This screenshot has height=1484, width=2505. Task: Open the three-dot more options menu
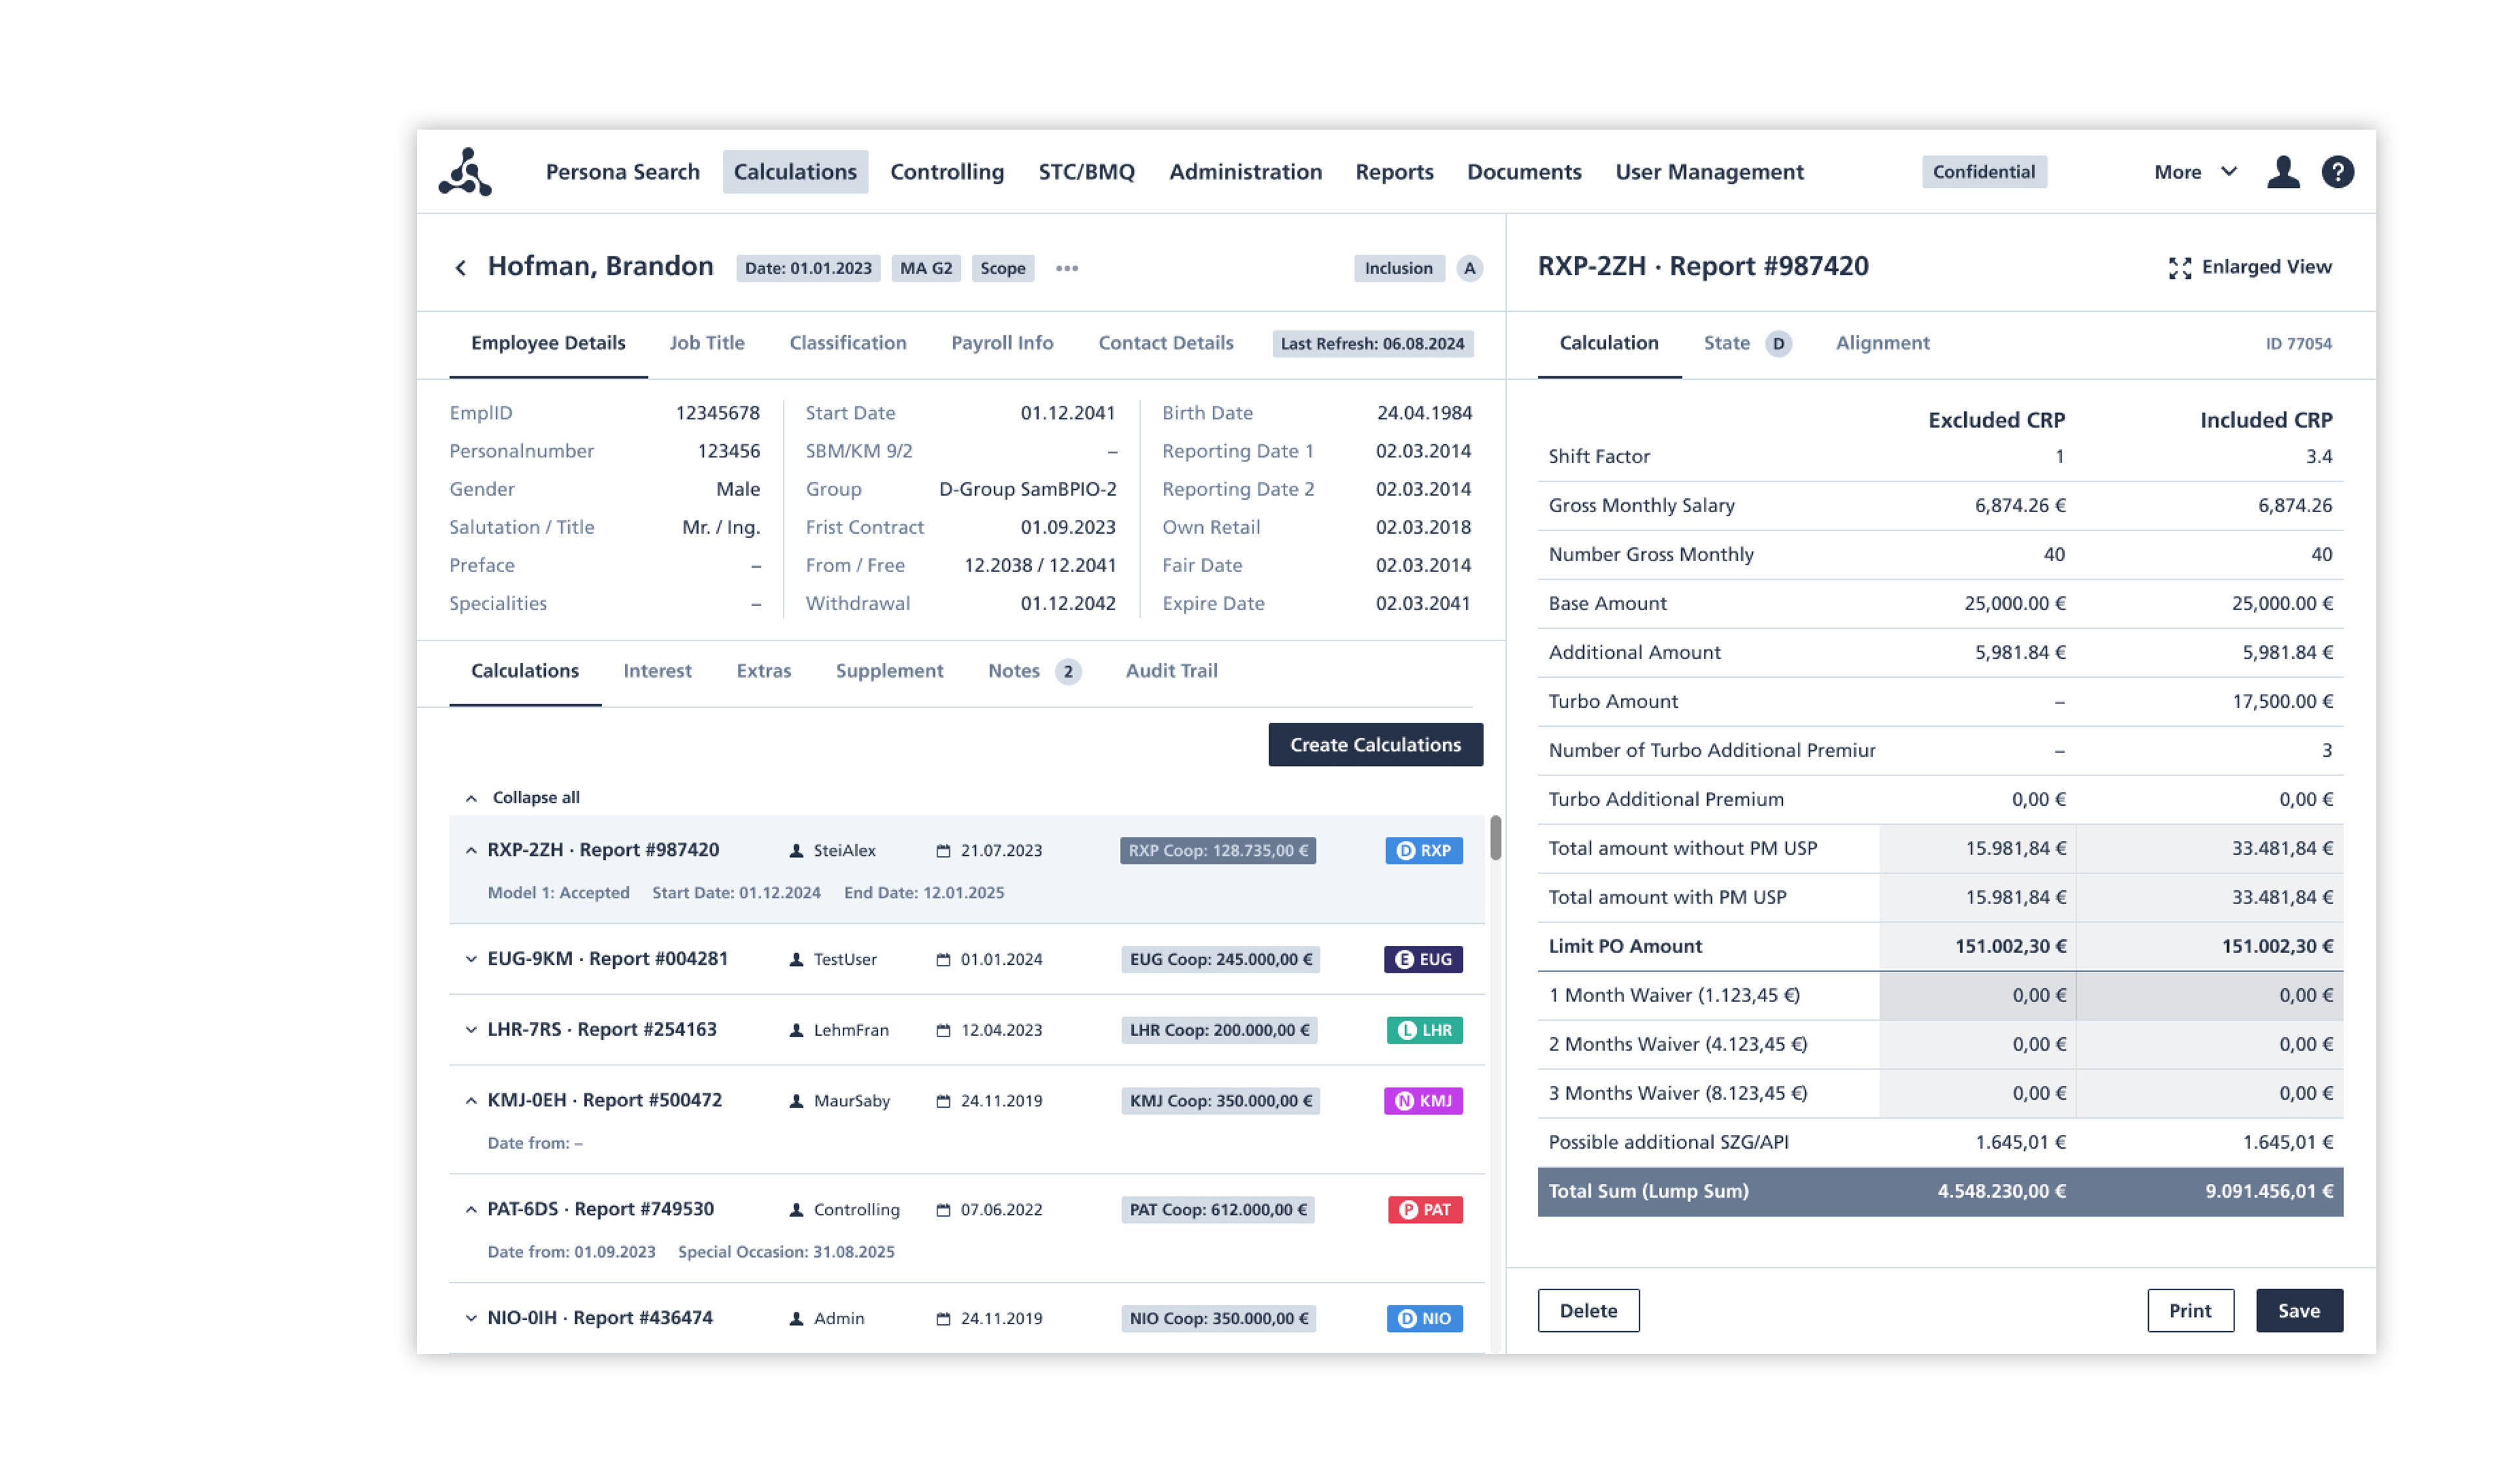pyautogui.click(x=1067, y=268)
